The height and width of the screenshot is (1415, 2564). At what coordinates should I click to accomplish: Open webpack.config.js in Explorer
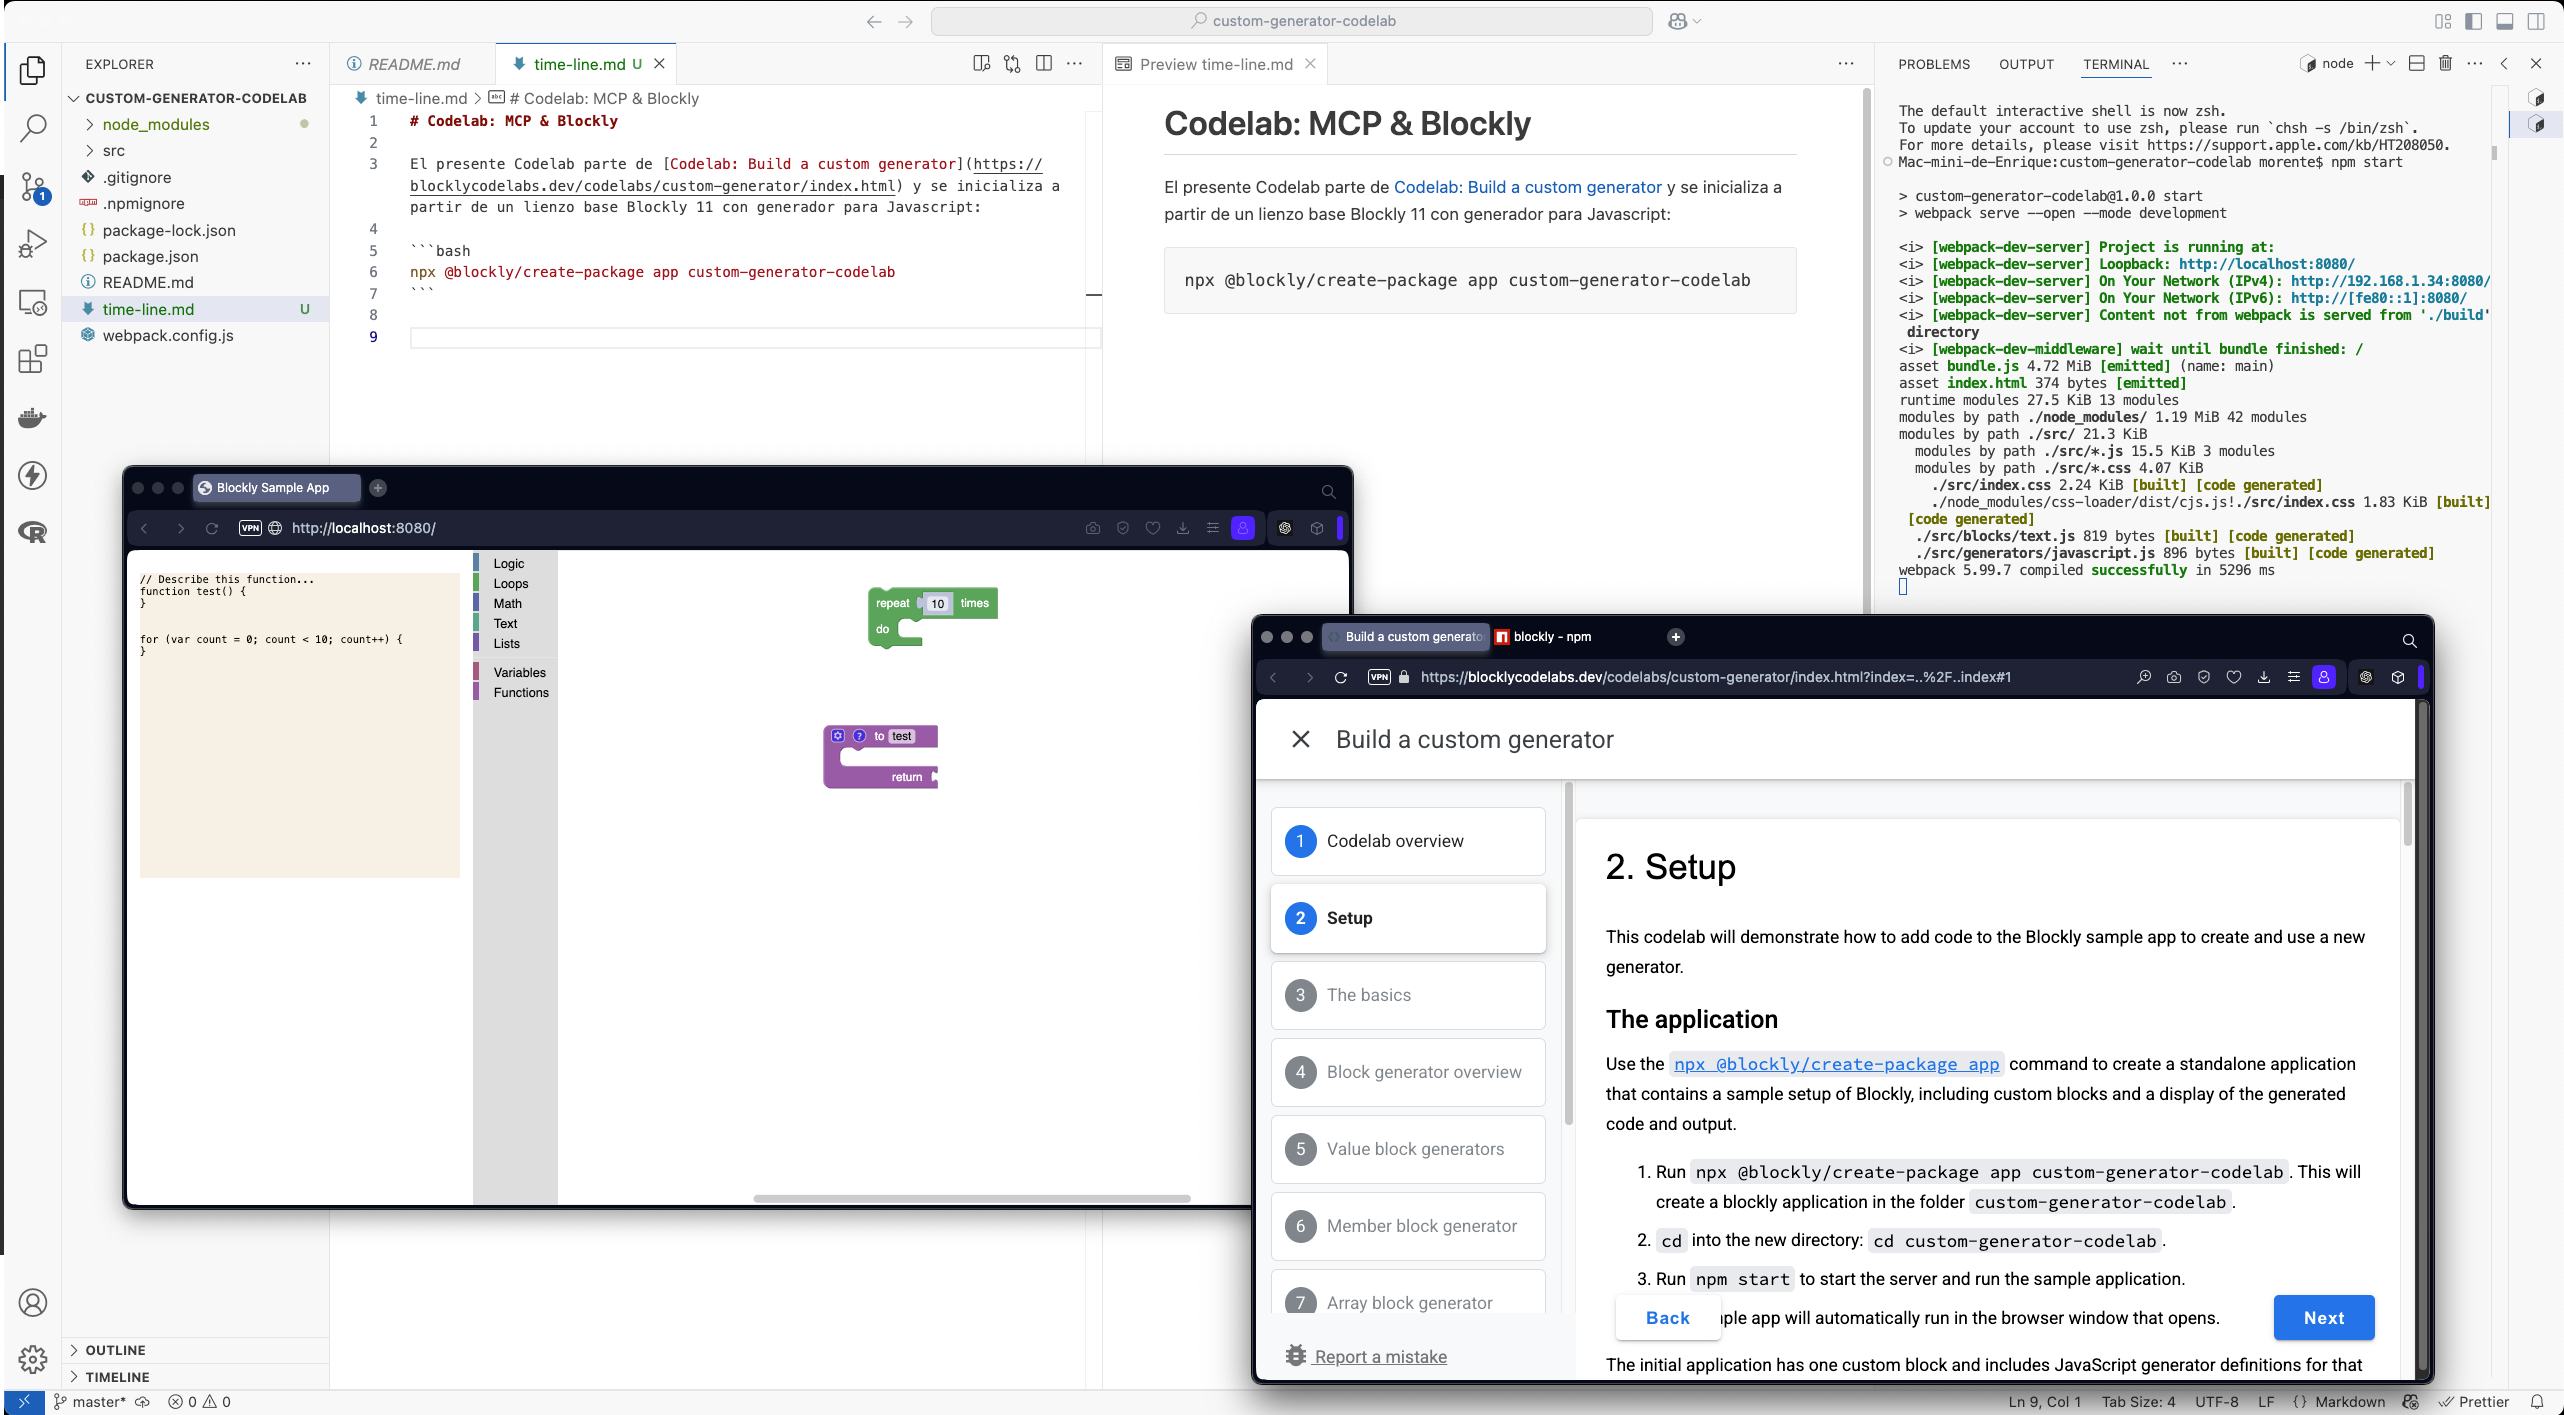[x=167, y=335]
